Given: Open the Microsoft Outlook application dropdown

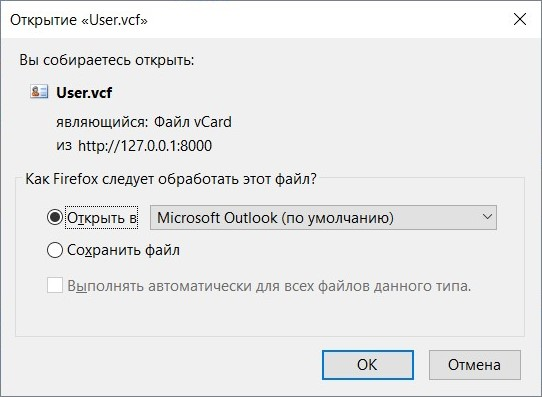Looking at the screenshot, I should [x=323, y=217].
